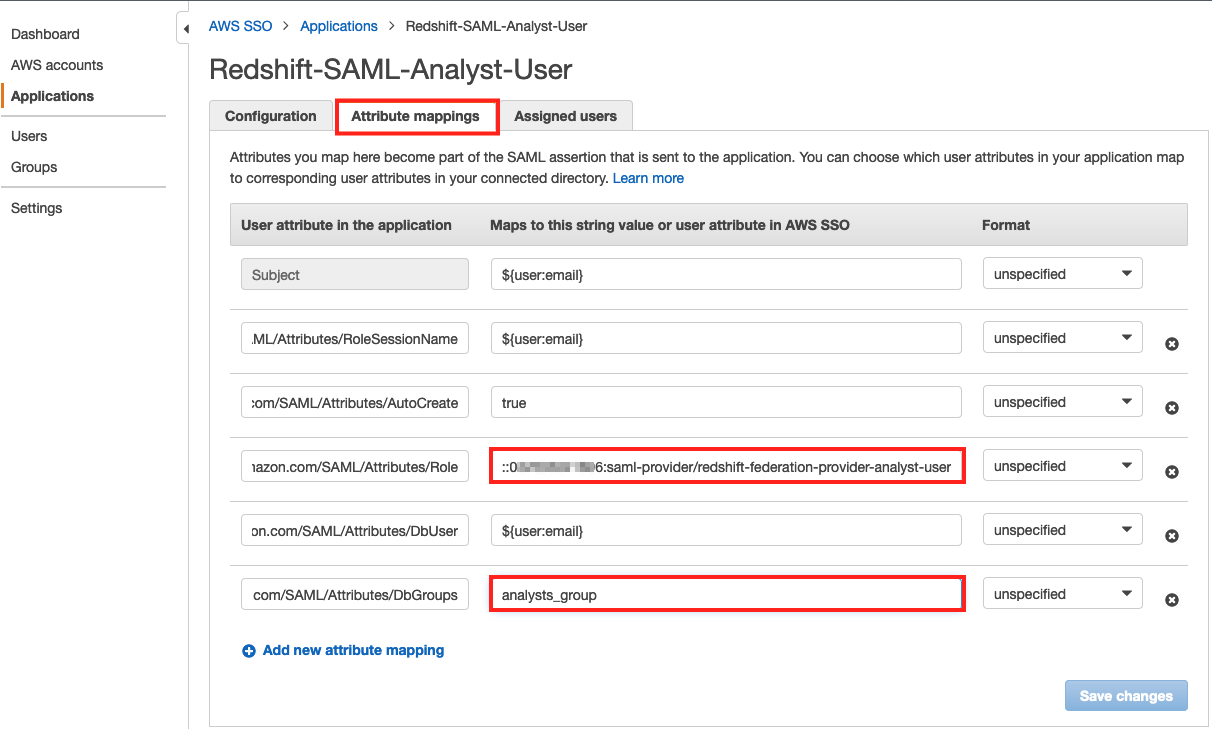The width and height of the screenshot is (1212, 729).
Task: Click Applications breadcrumb link
Action: 339,26
